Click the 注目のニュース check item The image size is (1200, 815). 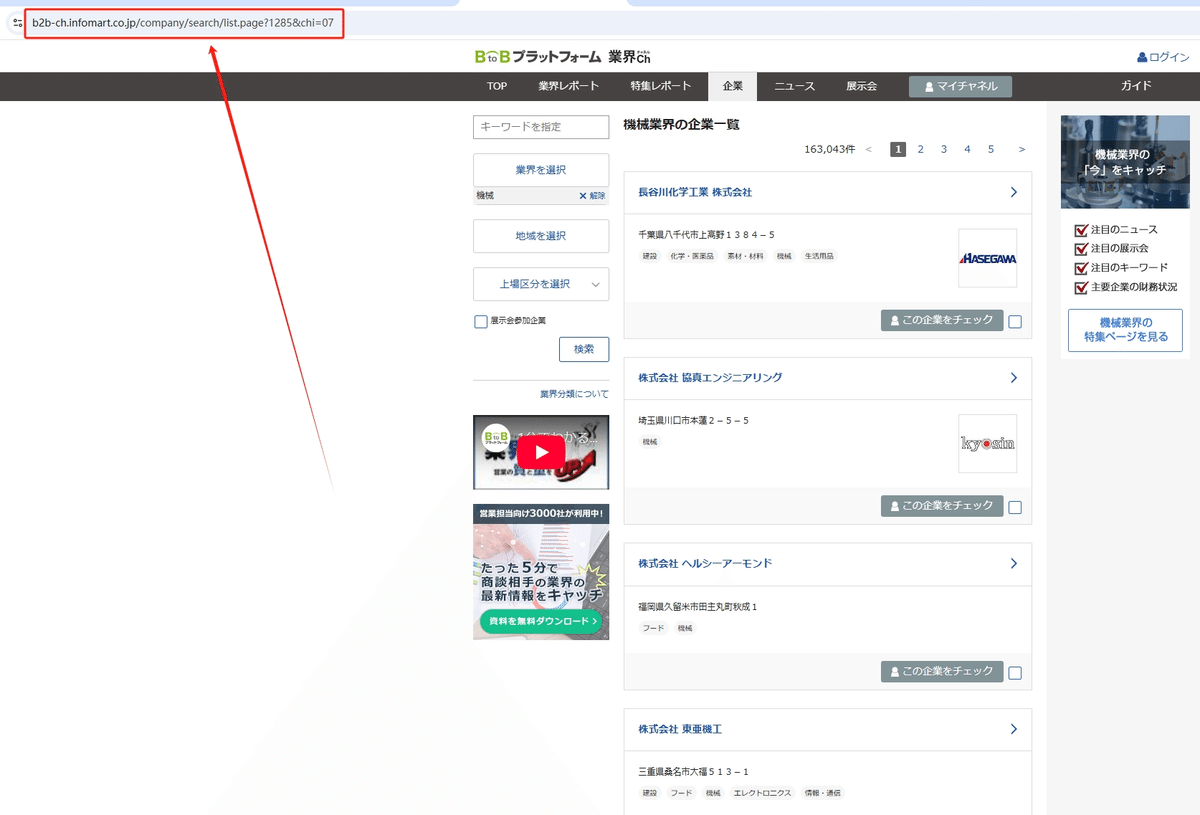point(1115,230)
